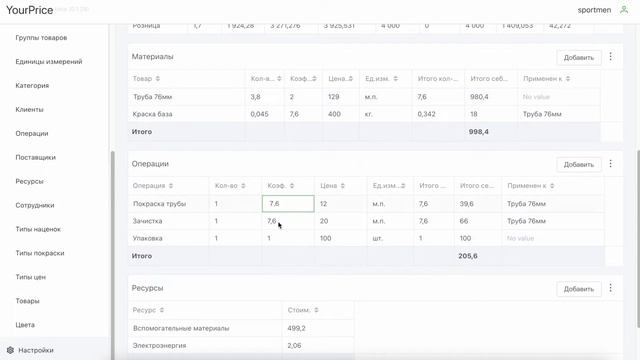This screenshot has height=360, width=640.
Task: Click Коэф. input for Покраска трубы
Action: click(x=288, y=204)
